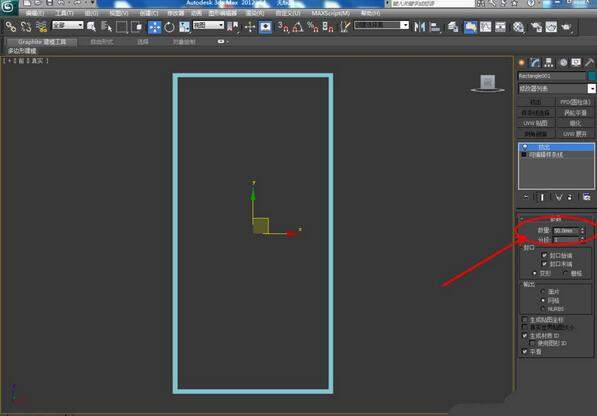Activate the Select and Move tool
The image size is (597, 416).
pos(154,27)
